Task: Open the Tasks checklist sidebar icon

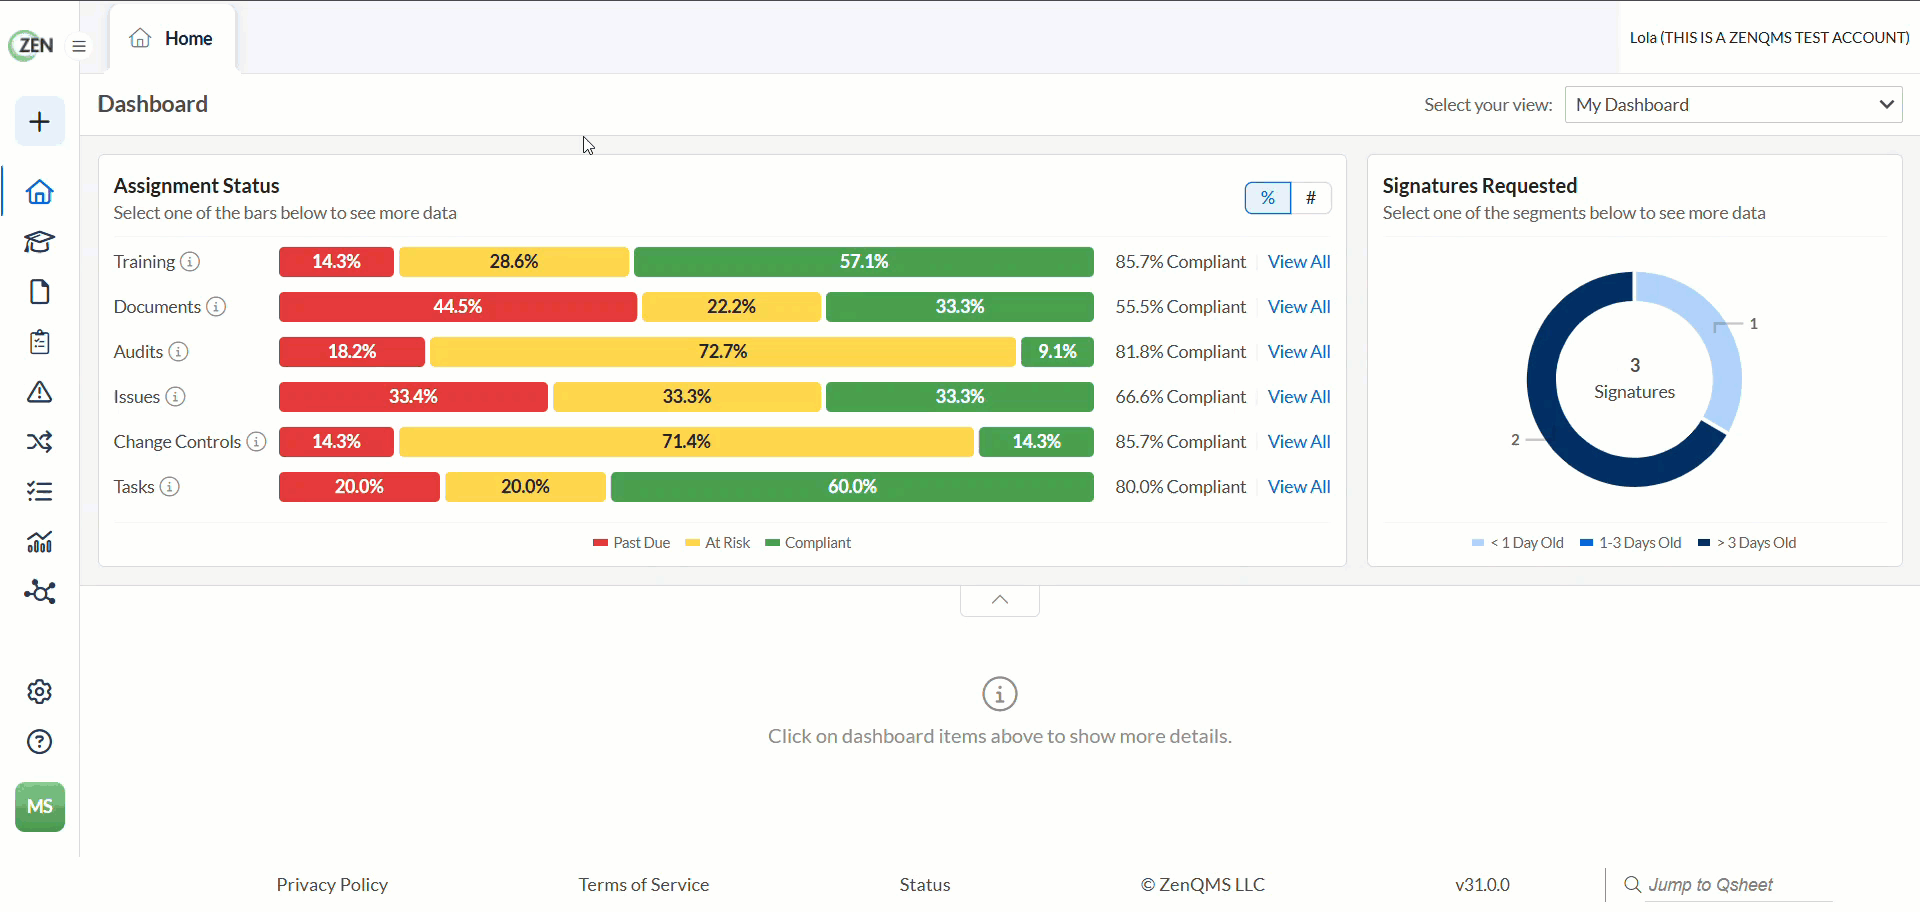Action: tap(39, 492)
